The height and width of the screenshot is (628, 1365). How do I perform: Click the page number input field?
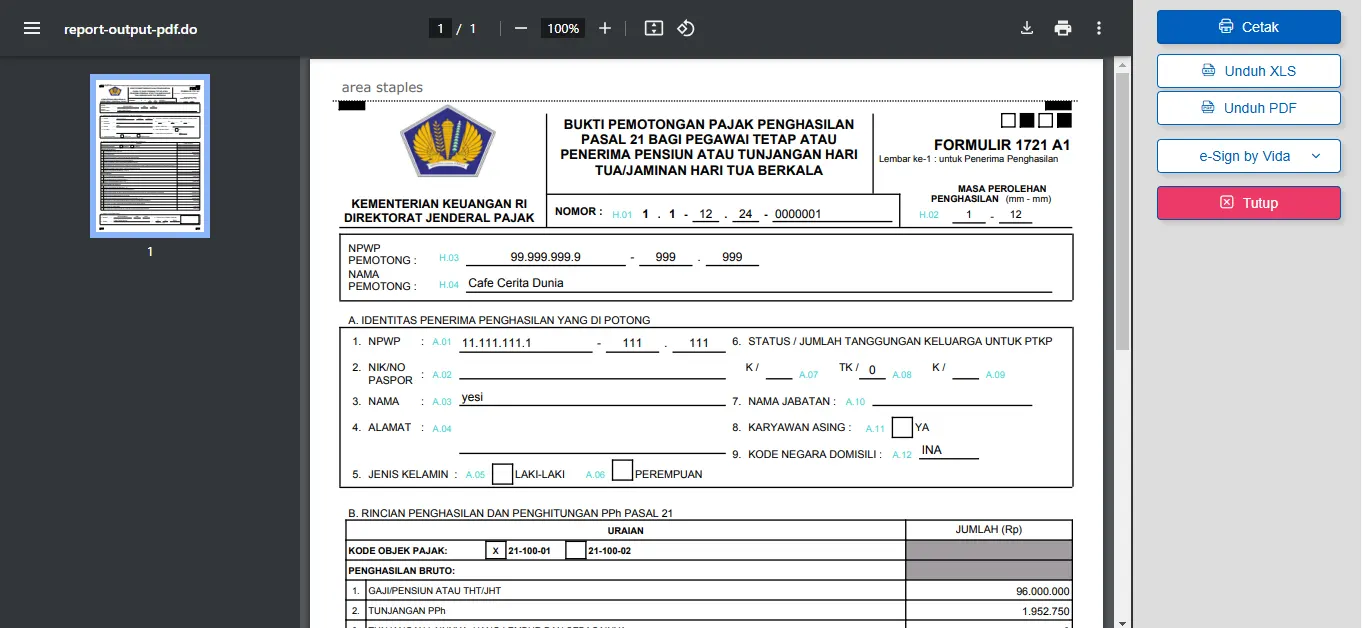coord(440,28)
